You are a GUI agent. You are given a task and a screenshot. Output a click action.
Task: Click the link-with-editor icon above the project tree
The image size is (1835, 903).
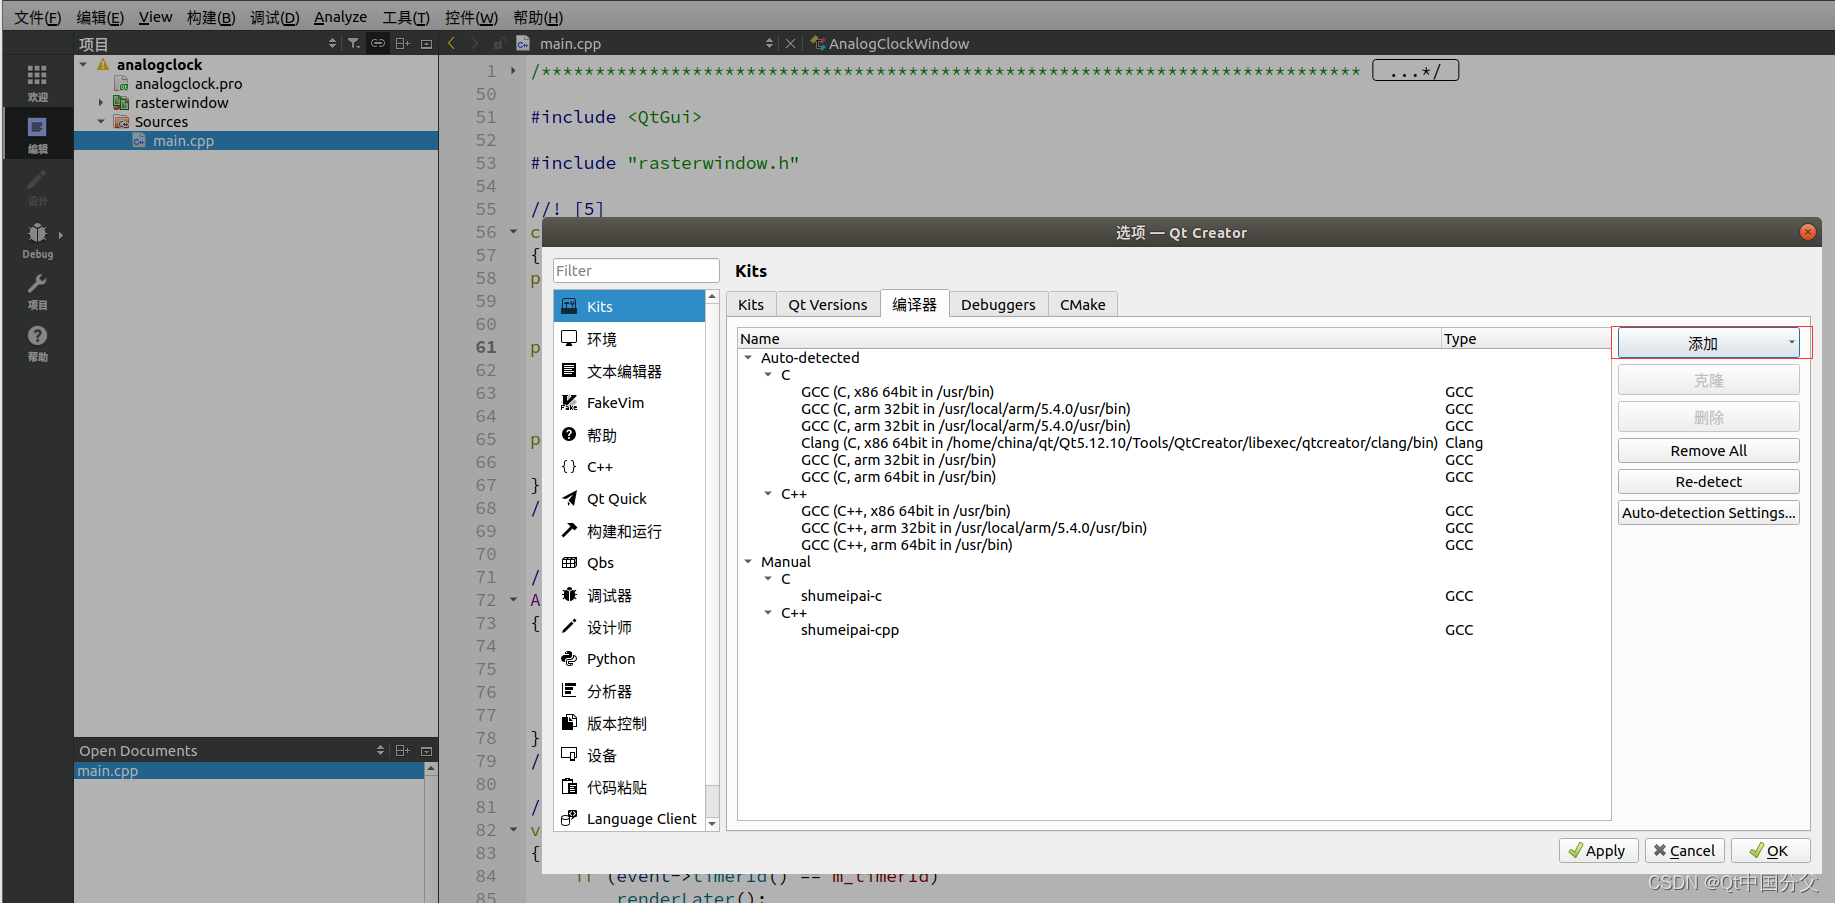point(377,43)
